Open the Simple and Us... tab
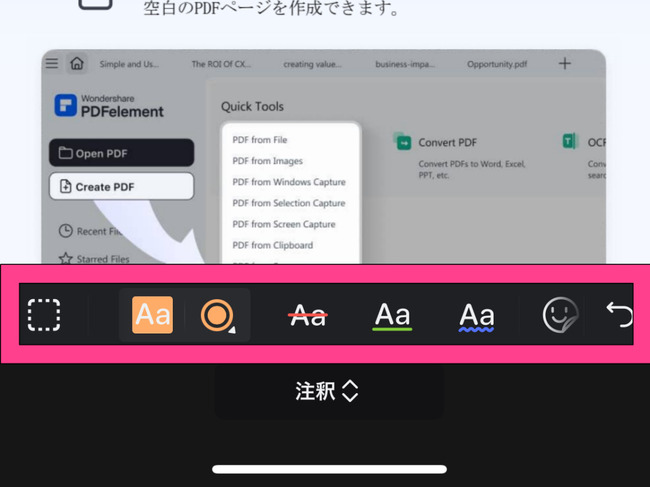This screenshot has width=650, height=487. tap(129, 64)
